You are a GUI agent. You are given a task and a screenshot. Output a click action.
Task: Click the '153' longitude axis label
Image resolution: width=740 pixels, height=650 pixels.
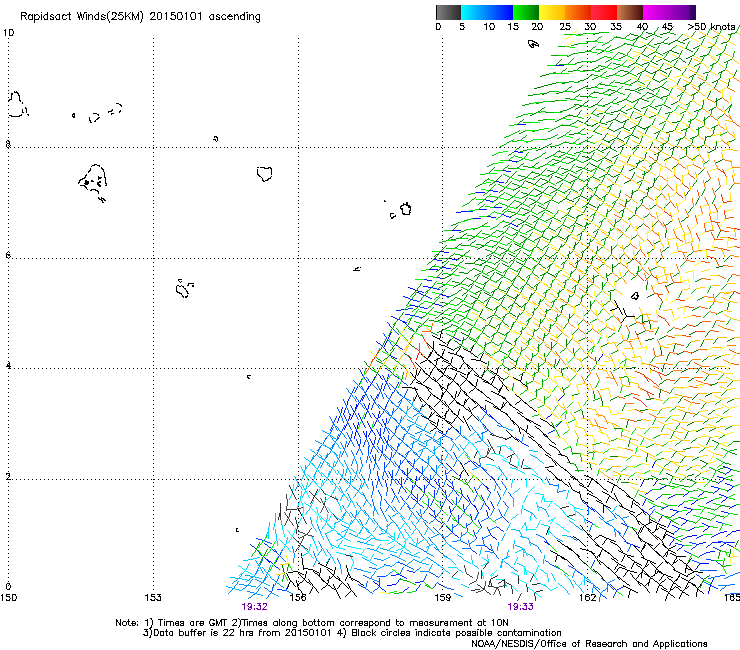coord(153,598)
